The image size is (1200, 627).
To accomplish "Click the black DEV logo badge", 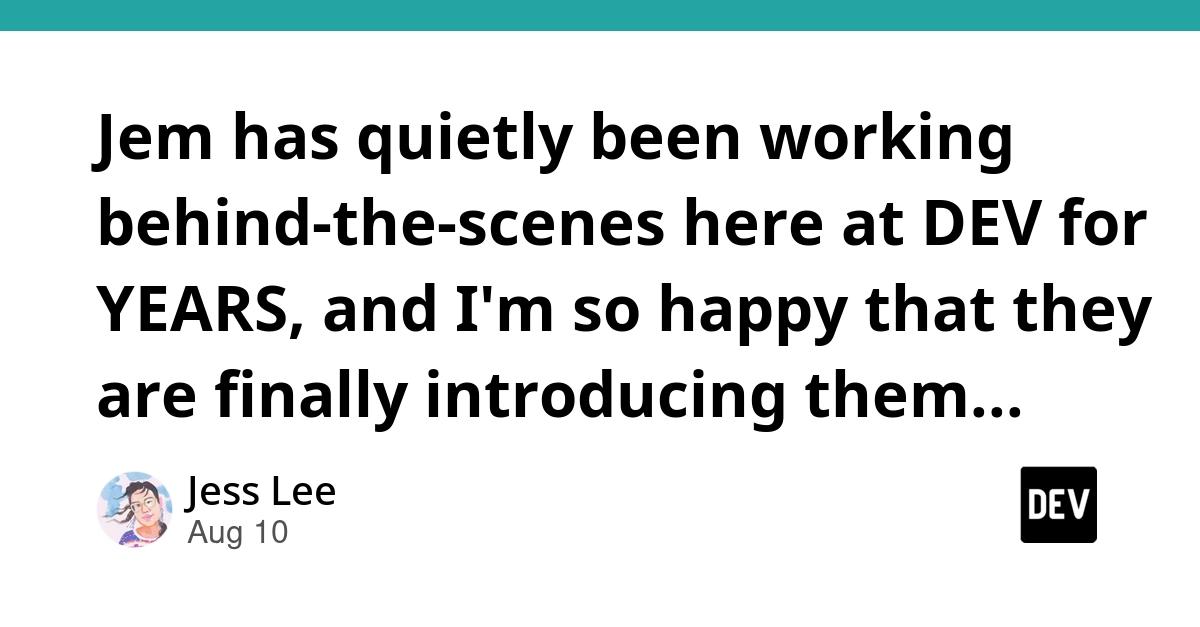I will pyautogui.click(x=1058, y=505).
